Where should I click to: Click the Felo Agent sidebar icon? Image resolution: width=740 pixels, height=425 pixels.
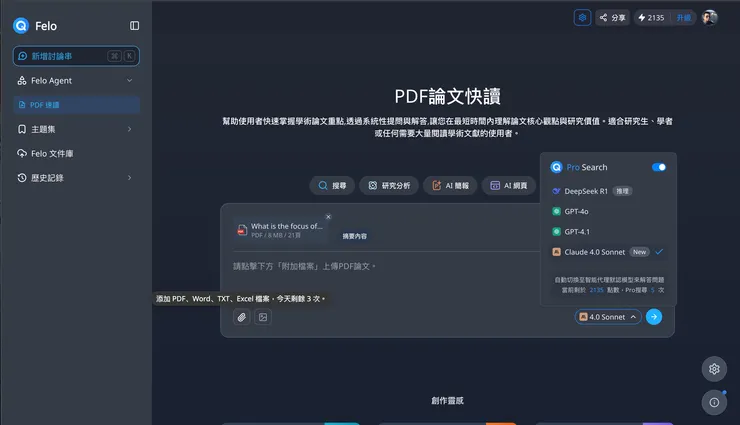[22, 81]
